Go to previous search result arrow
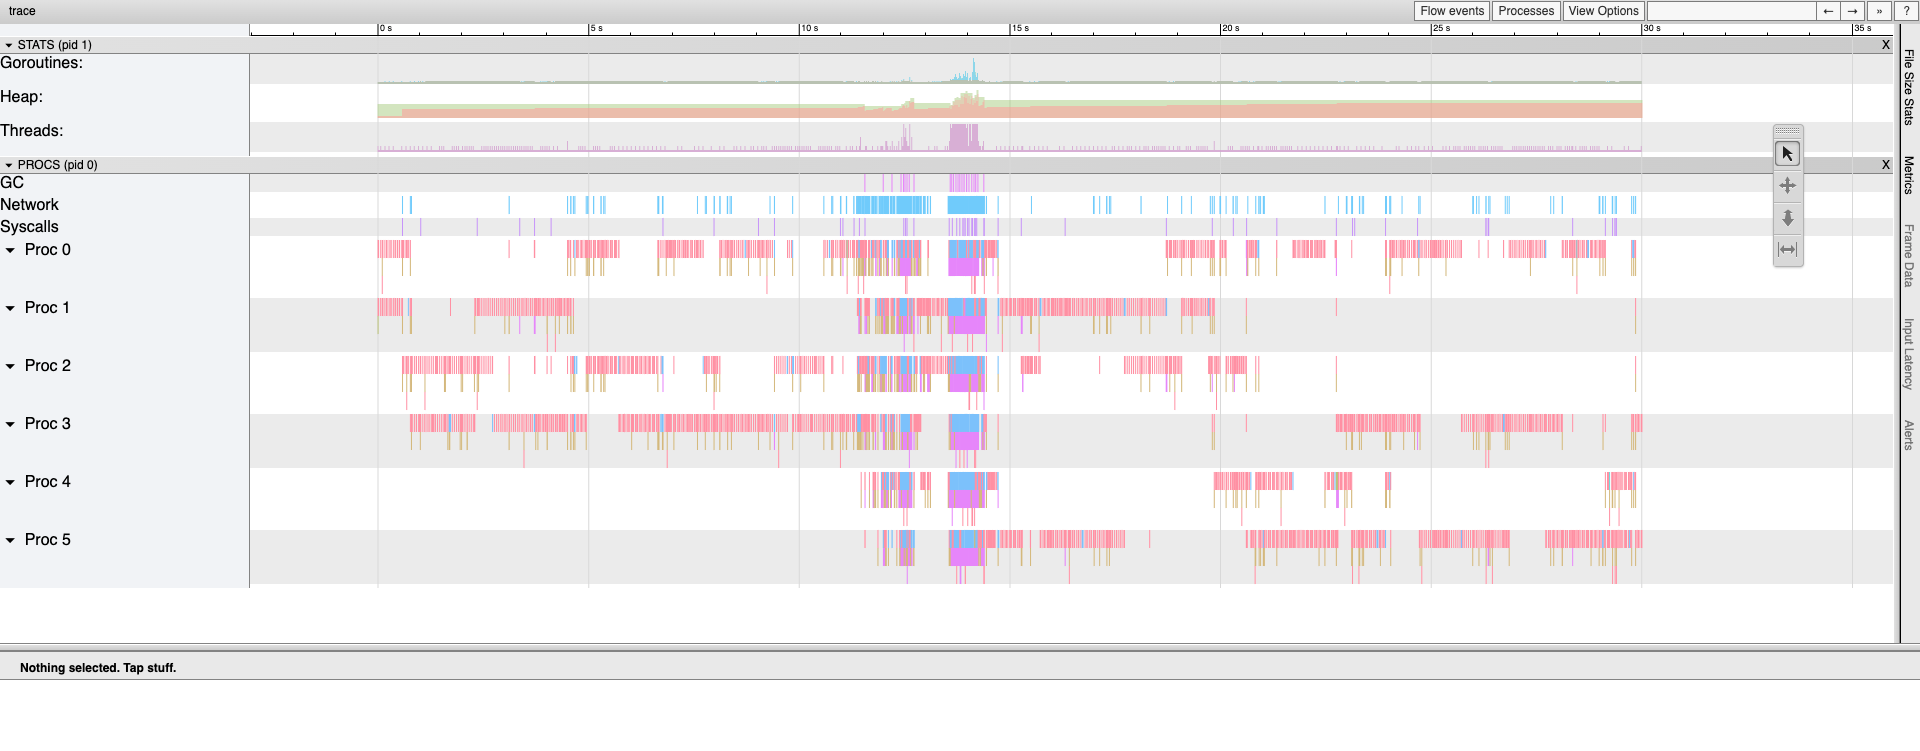This screenshot has height=751, width=1920. [1828, 11]
